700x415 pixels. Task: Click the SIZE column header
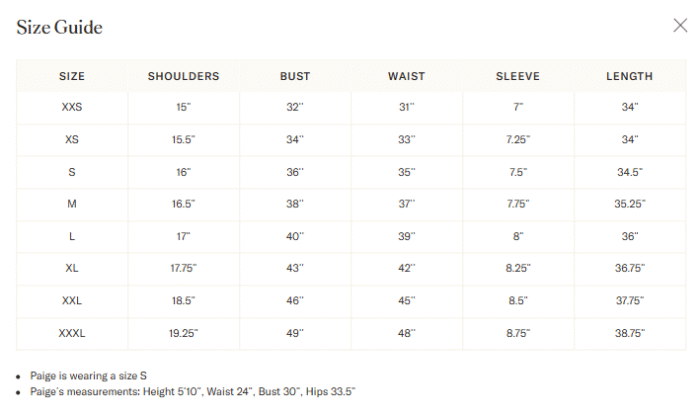(x=72, y=76)
